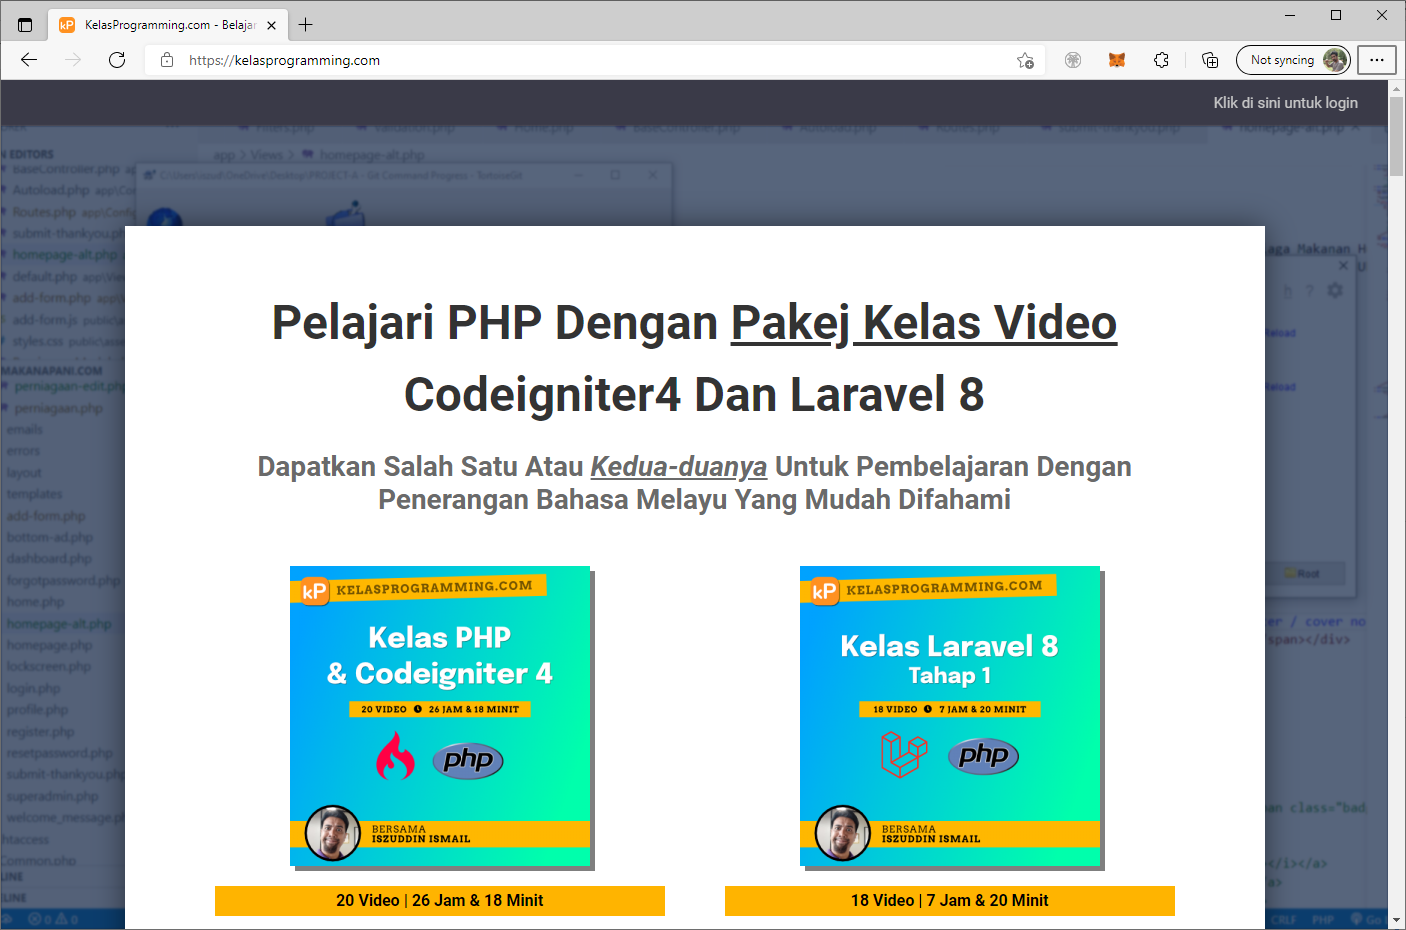
Task: Click the forward navigation arrow
Action: coord(73,60)
